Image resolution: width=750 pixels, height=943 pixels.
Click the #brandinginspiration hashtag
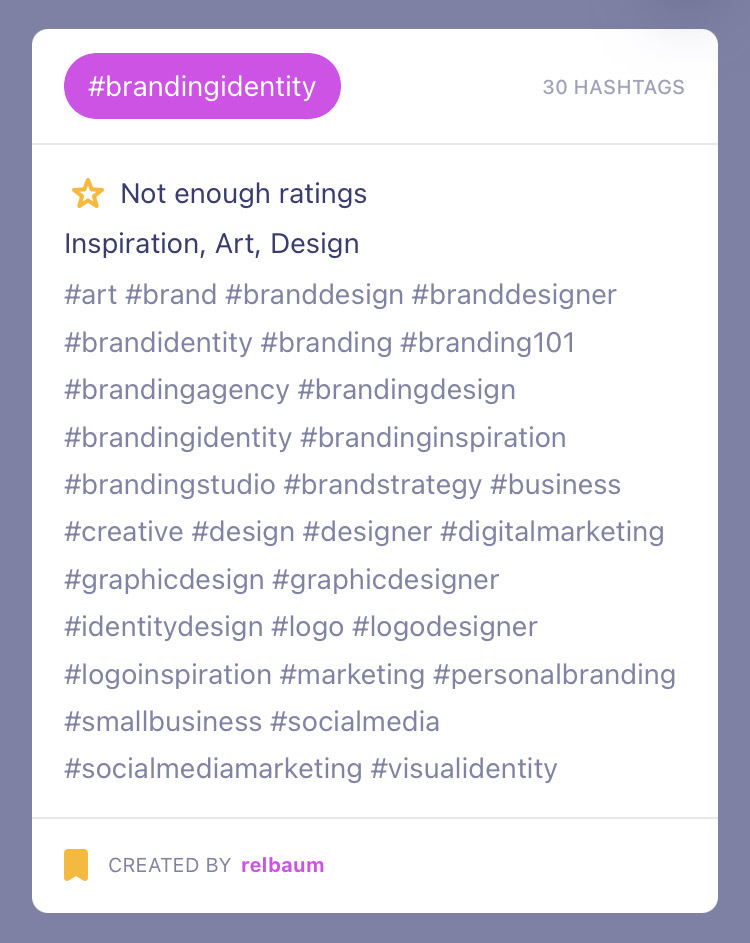(433, 437)
